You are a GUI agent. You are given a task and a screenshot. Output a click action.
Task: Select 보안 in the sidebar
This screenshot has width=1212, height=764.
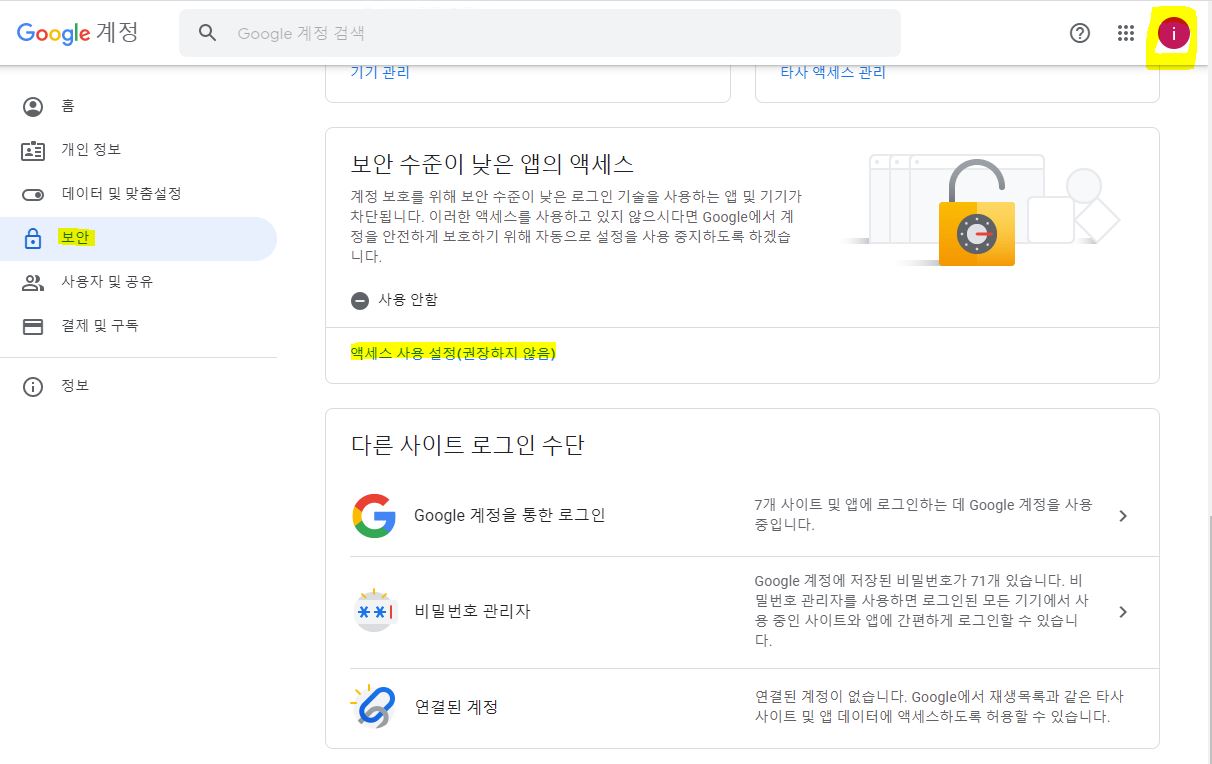coord(75,238)
